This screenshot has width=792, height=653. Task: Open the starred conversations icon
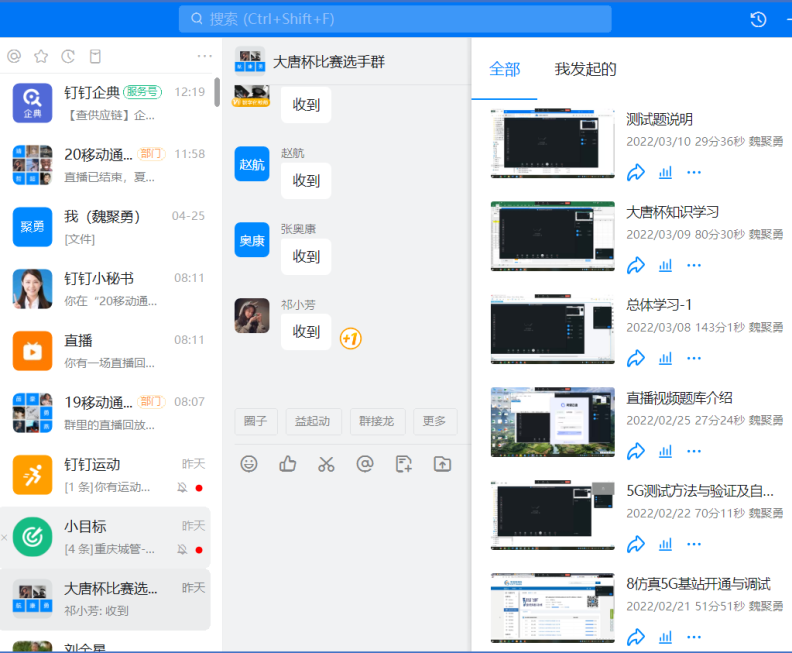click(41, 56)
